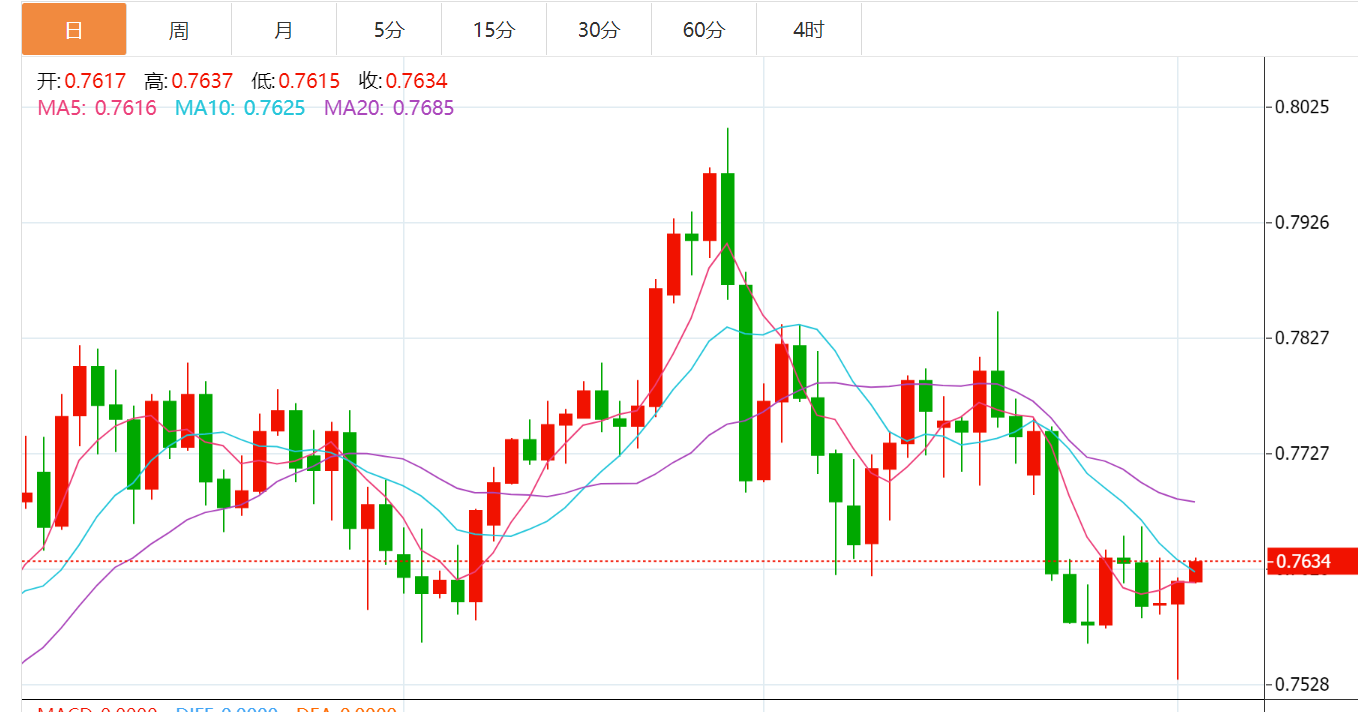Click the 0.7528 price axis label
1358x712 pixels.
coord(1302,684)
